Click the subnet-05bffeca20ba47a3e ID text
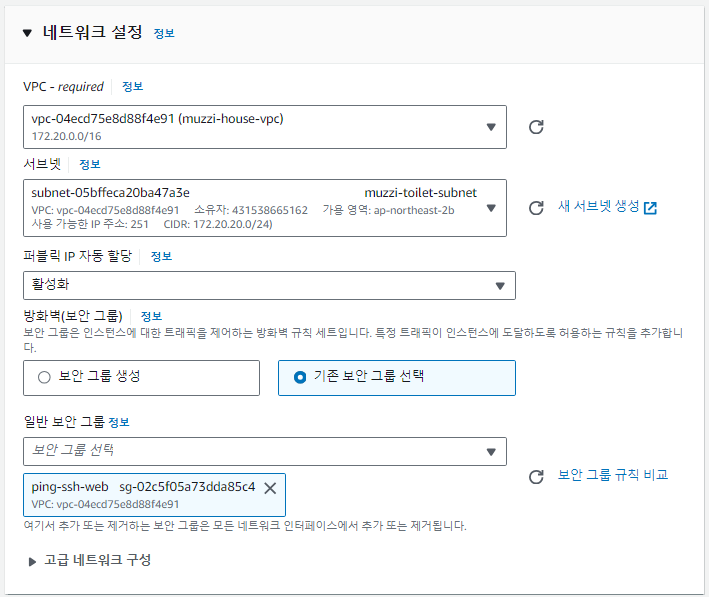This screenshot has width=709, height=597. (110, 193)
